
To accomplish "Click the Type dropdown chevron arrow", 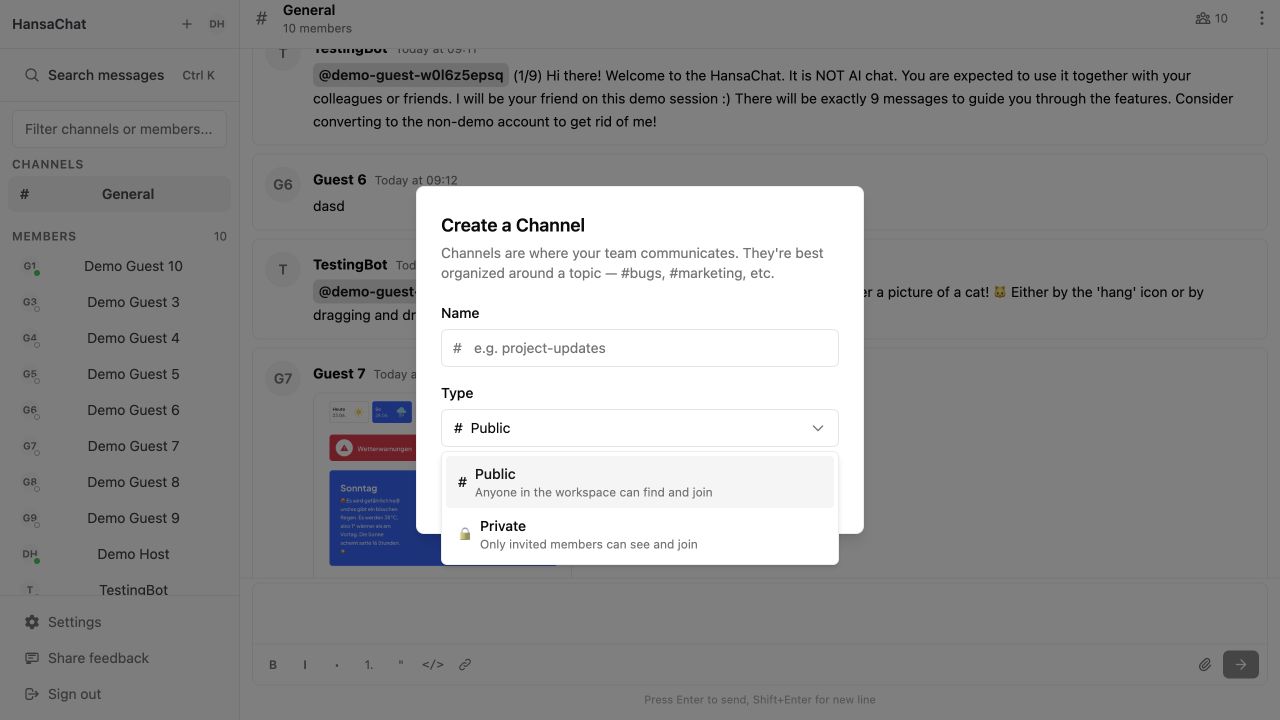I will pos(818,428).
